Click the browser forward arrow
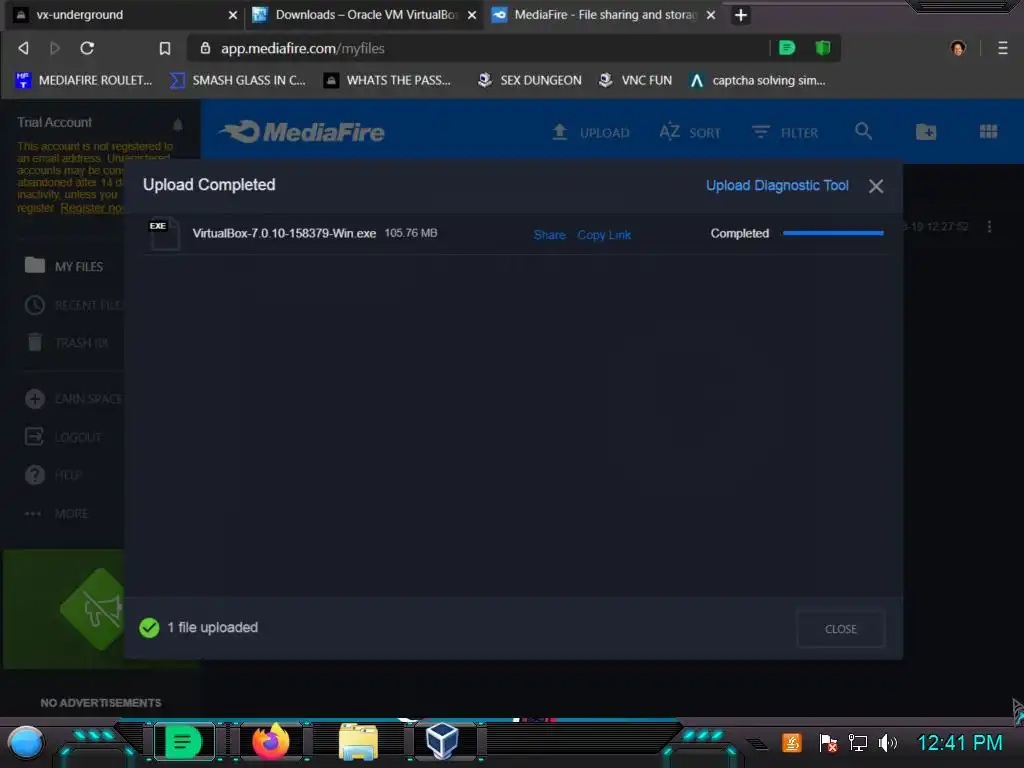Screen dimensions: 1024x768 (x=55, y=48)
